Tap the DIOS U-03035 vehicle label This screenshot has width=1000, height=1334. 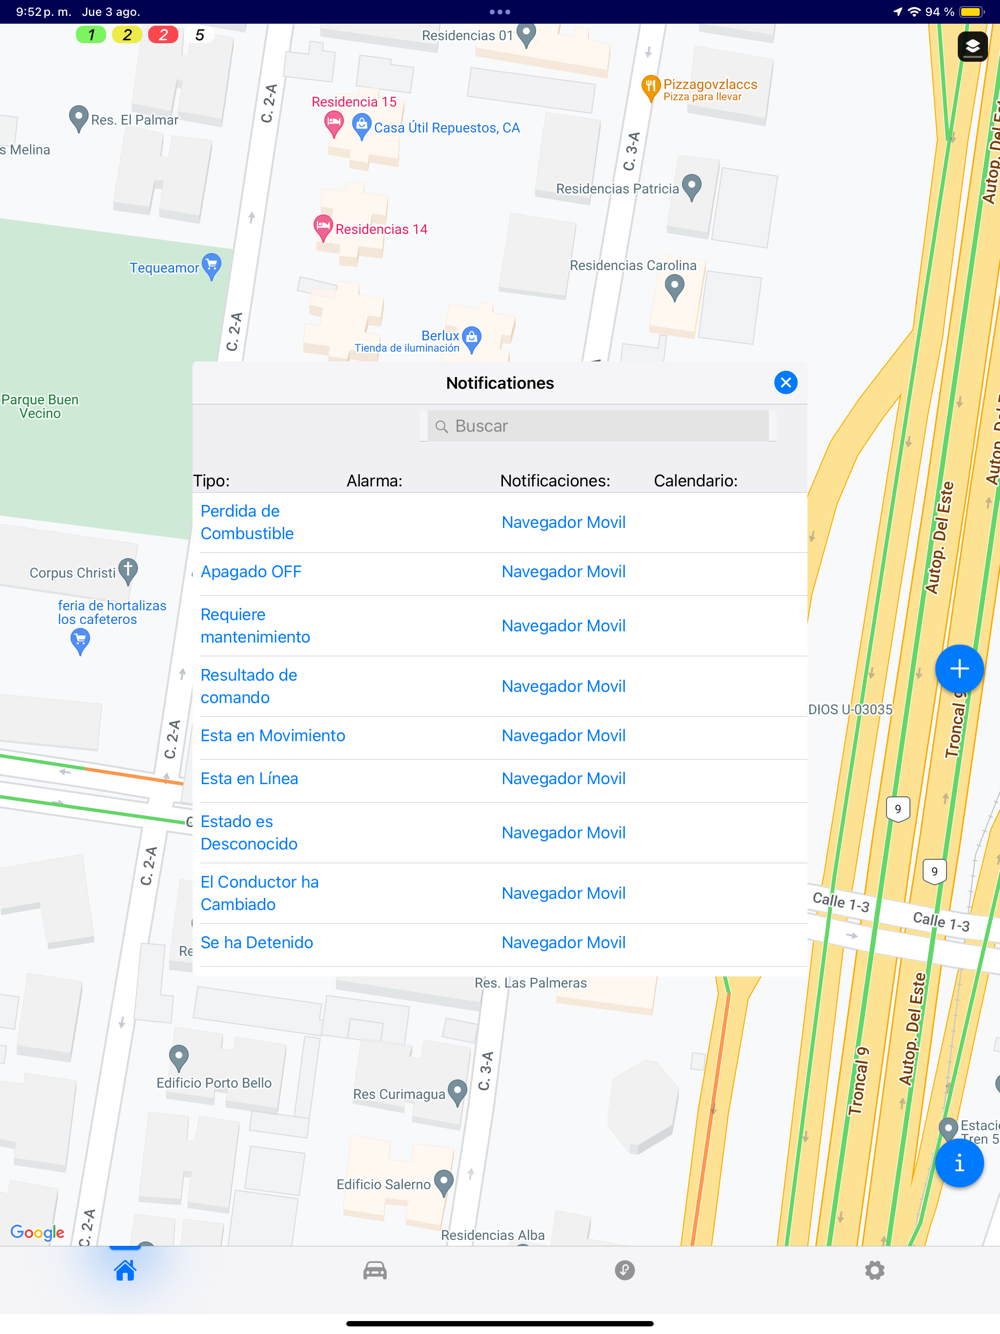(x=850, y=710)
